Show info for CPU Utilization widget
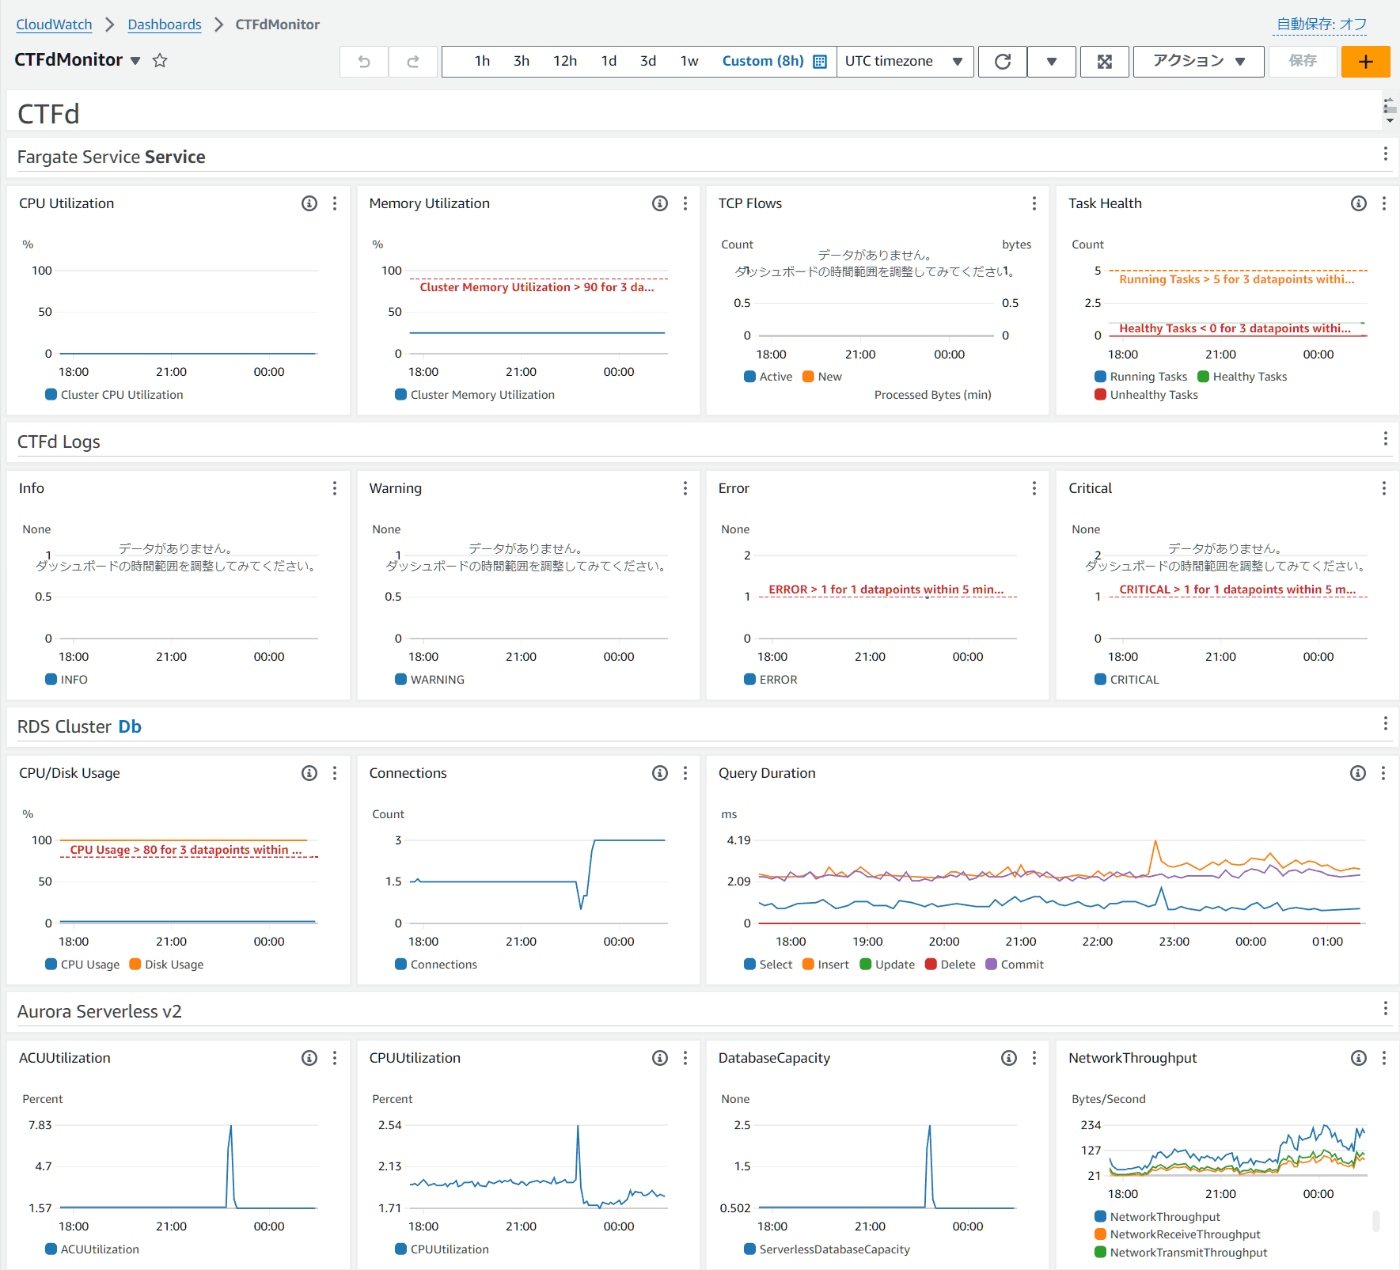1400x1270 pixels. click(310, 203)
